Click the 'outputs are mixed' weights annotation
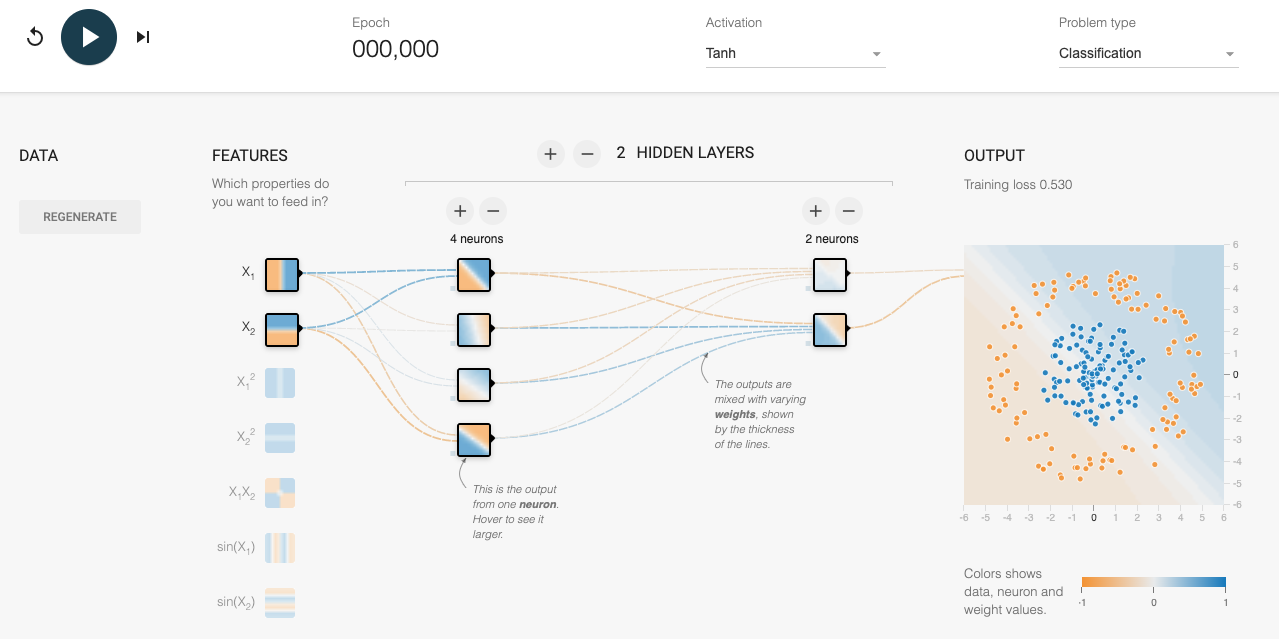This screenshot has height=639, width=1279. coord(760,414)
